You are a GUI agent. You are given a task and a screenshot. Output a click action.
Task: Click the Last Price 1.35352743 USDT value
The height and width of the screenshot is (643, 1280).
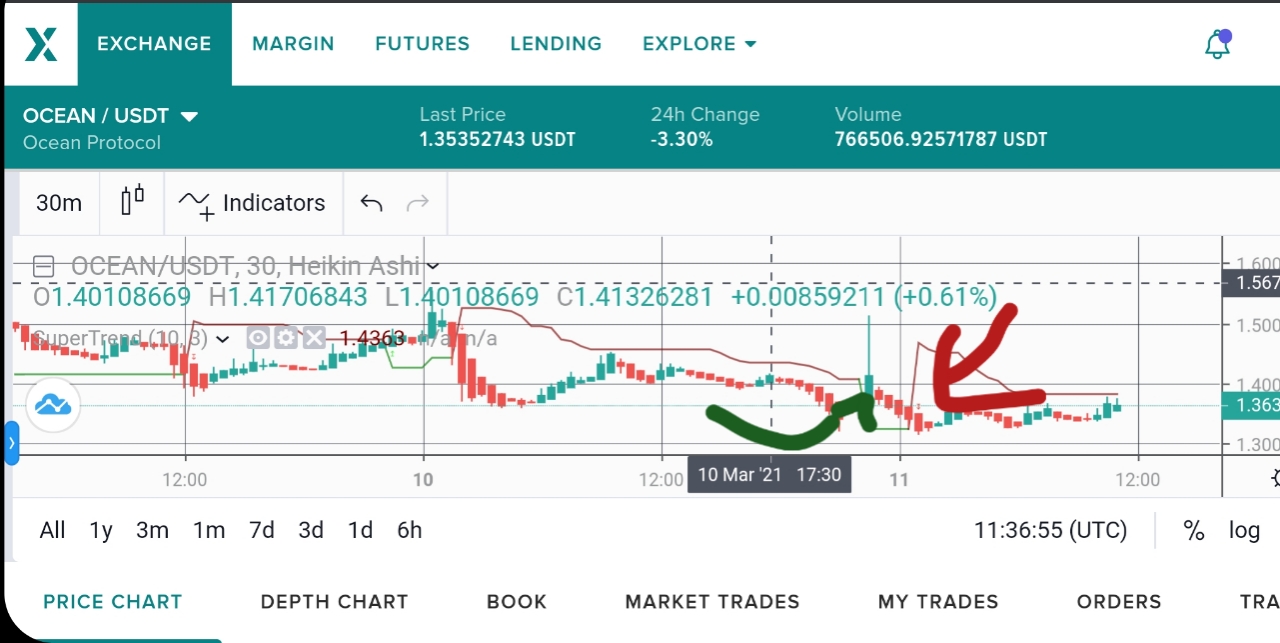pos(497,140)
